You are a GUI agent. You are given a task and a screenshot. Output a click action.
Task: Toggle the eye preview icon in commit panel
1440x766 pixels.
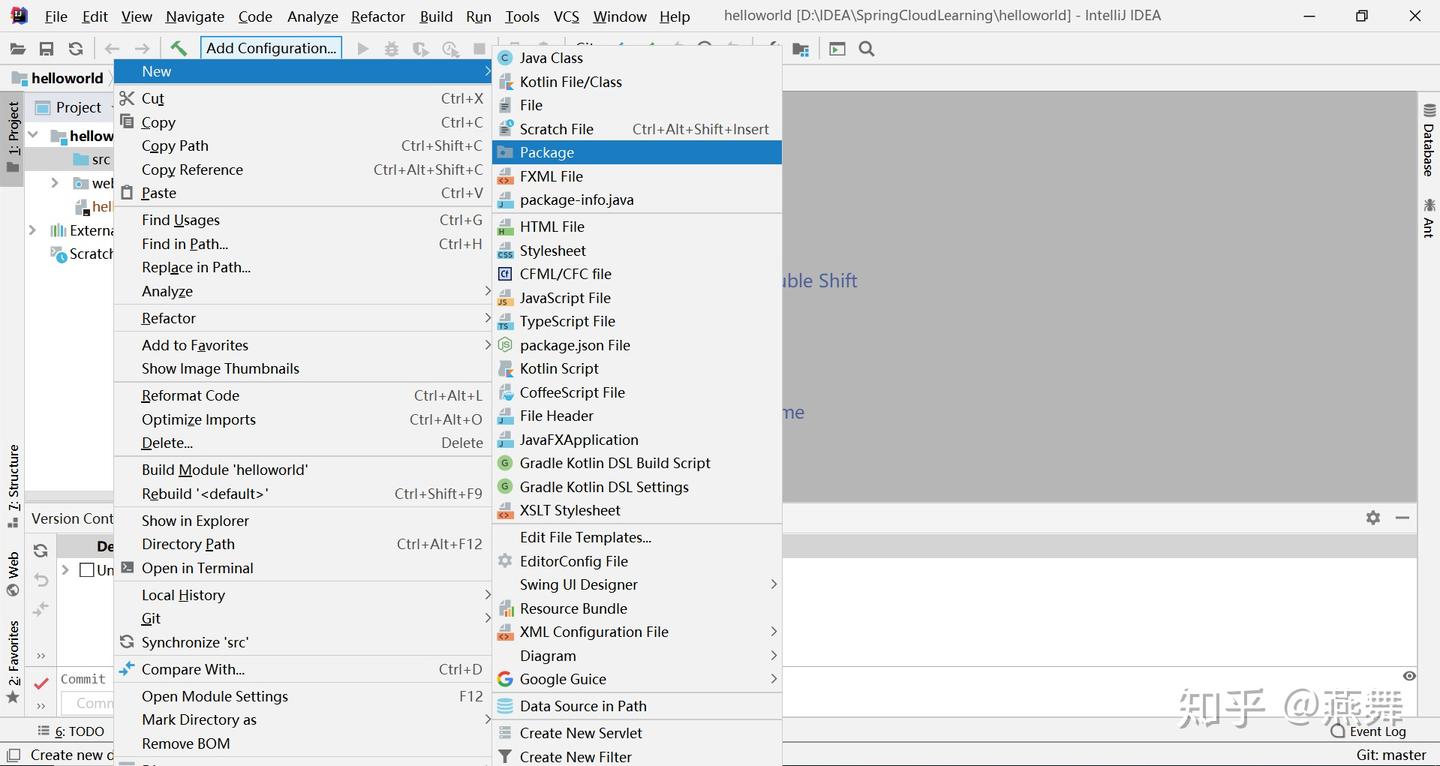(x=1409, y=676)
